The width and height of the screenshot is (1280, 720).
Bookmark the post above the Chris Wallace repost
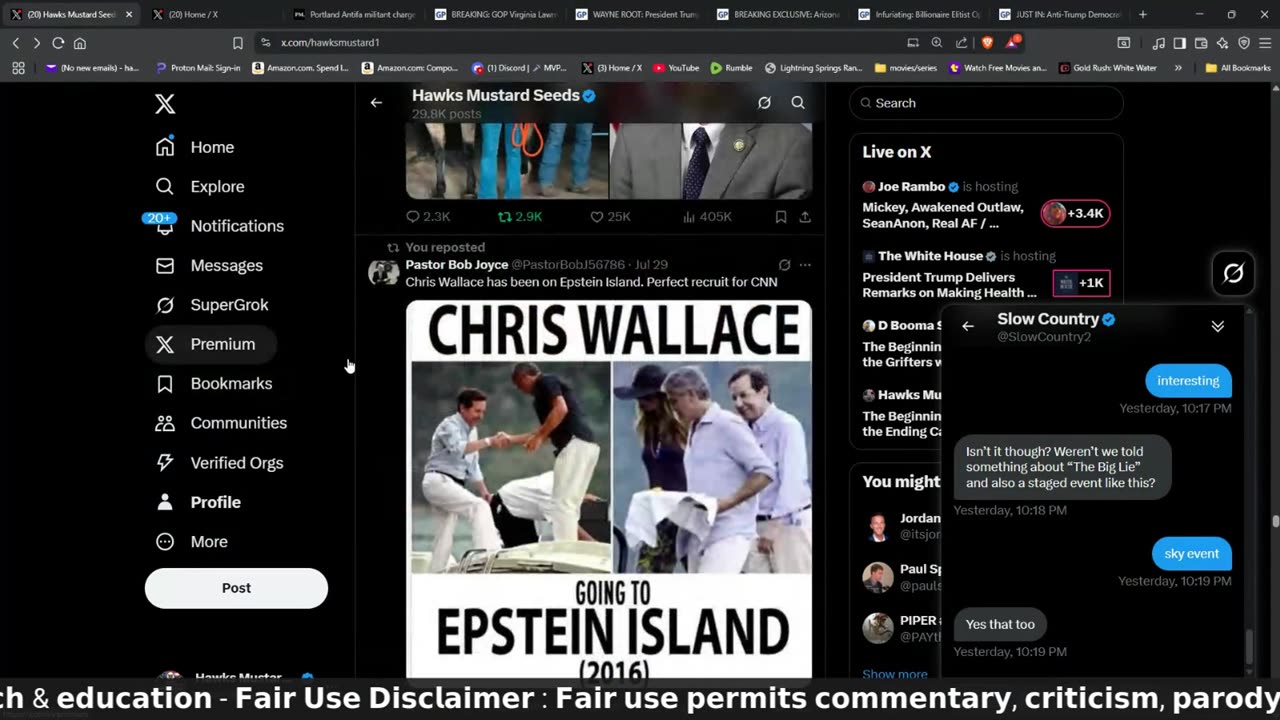coord(780,216)
